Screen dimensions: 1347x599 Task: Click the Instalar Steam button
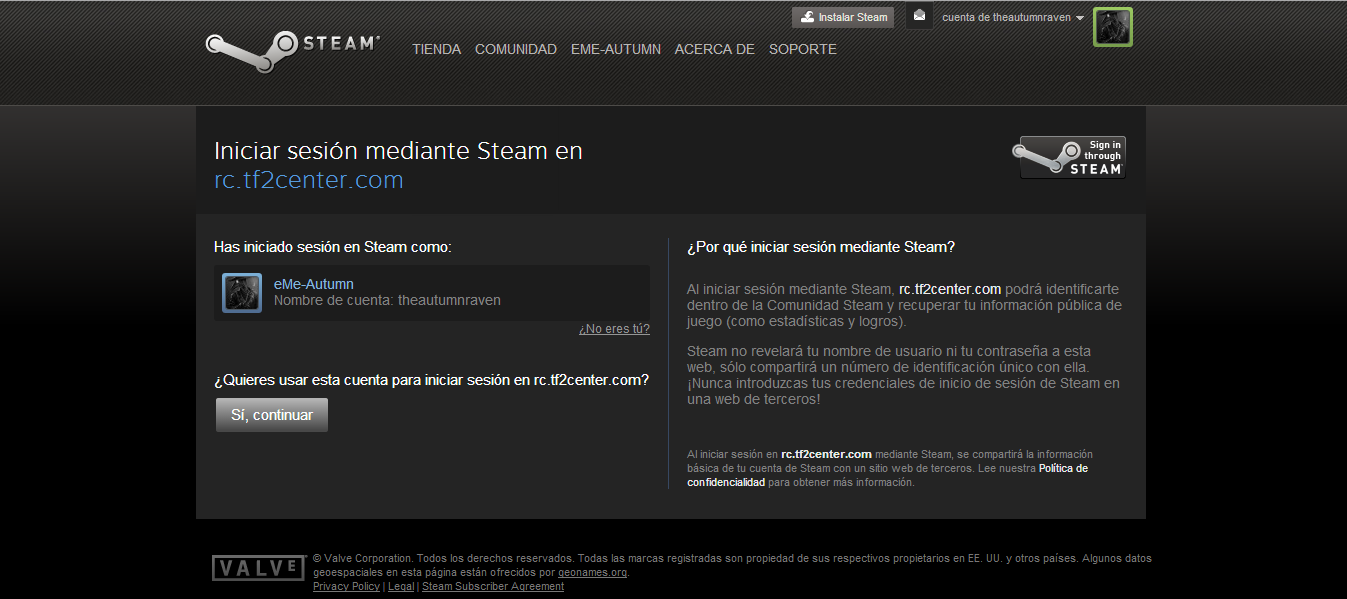(843, 17)
